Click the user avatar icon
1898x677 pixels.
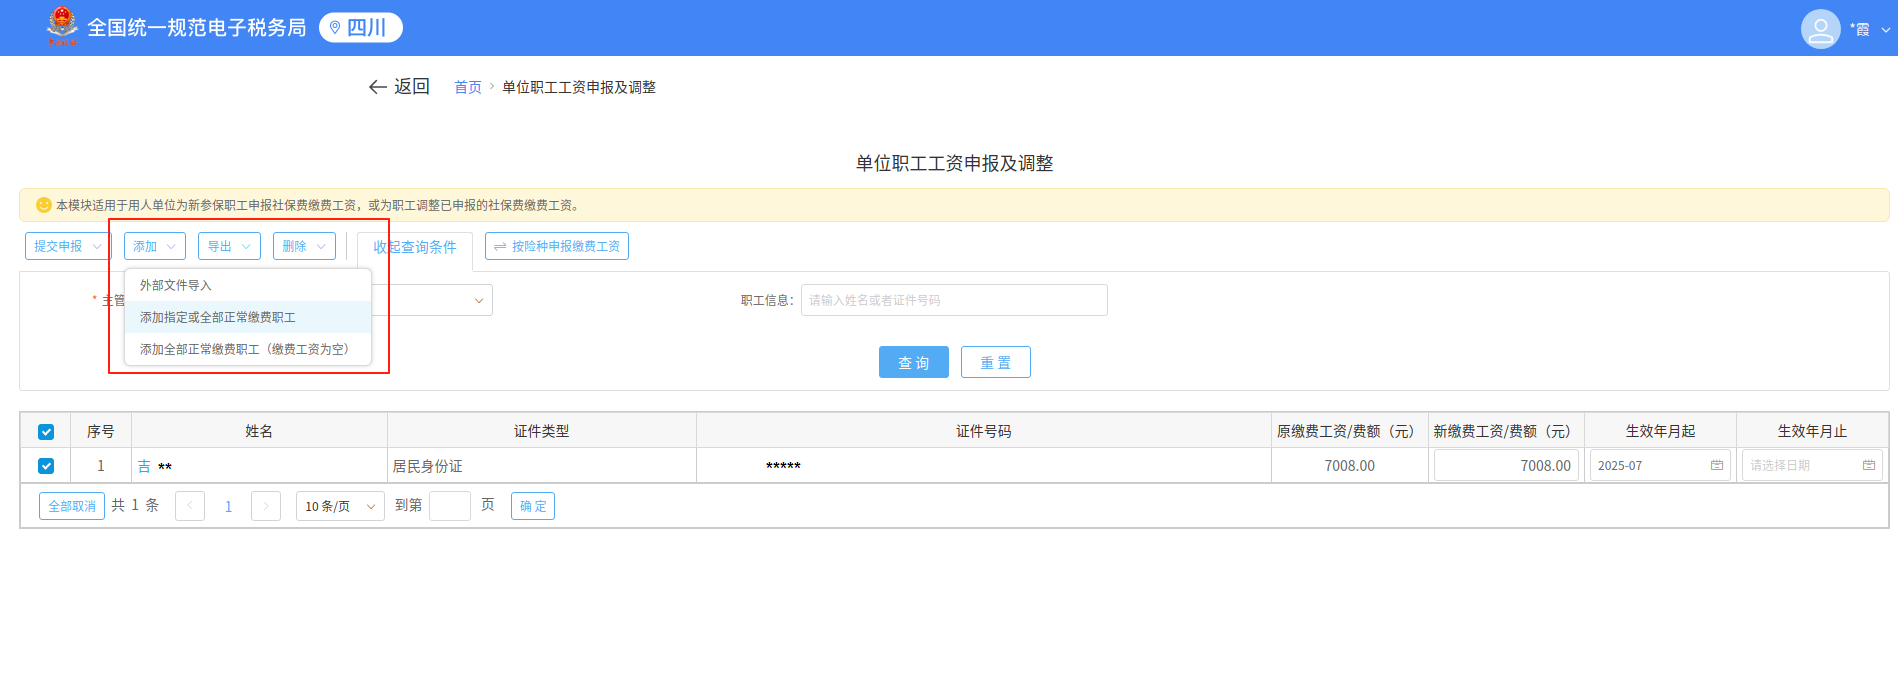(1820, 29)
